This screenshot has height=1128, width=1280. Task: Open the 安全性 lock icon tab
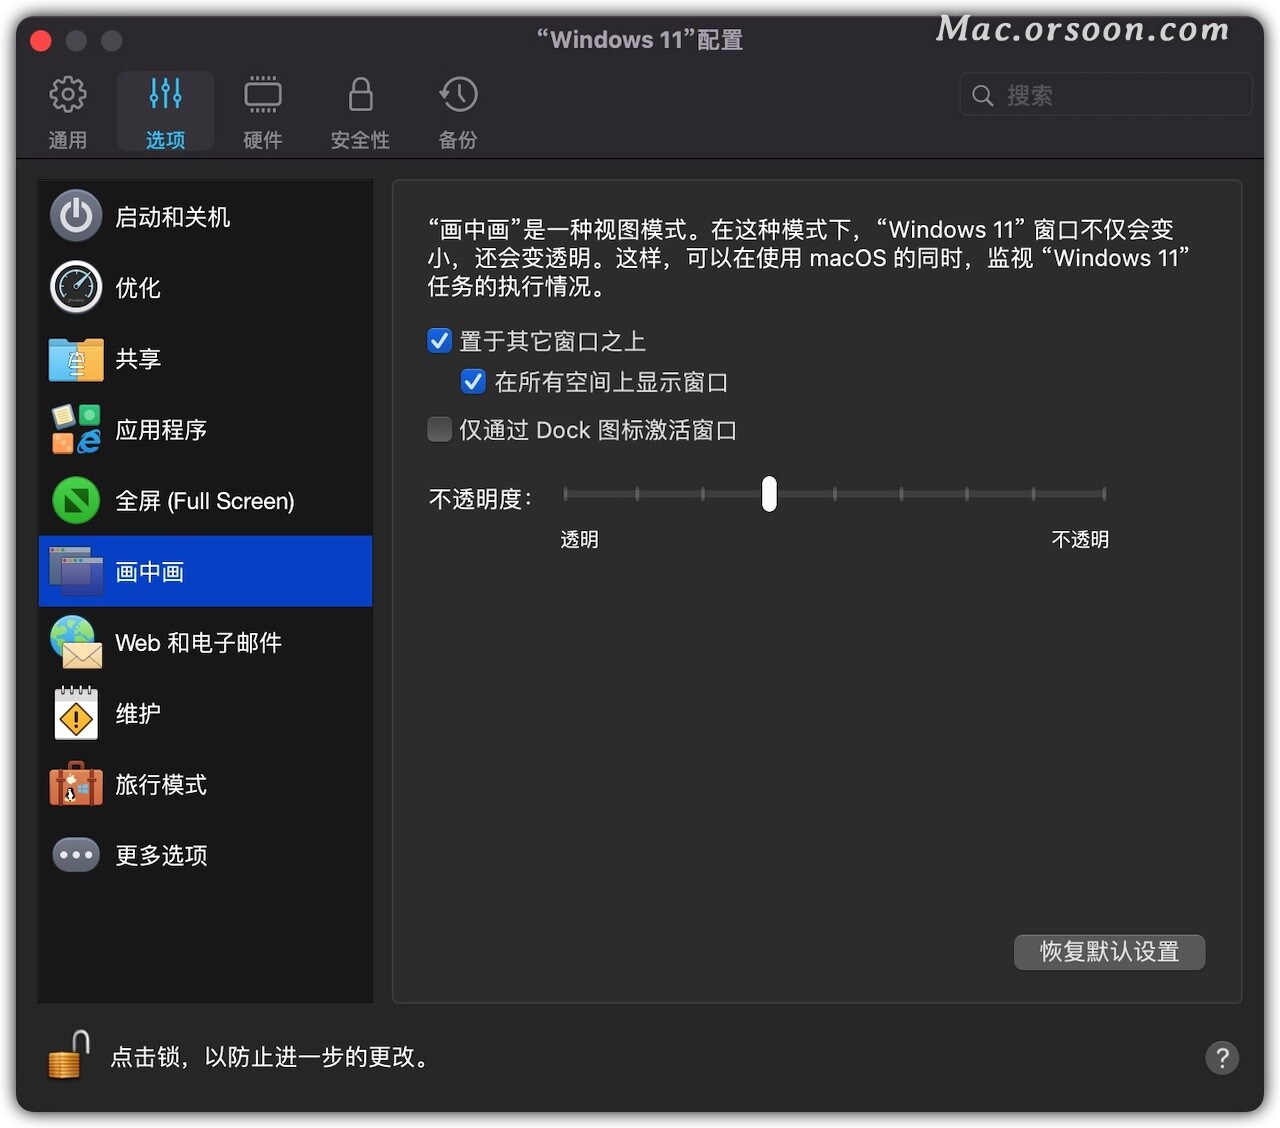pyautogui.click(x=360, y=111)
